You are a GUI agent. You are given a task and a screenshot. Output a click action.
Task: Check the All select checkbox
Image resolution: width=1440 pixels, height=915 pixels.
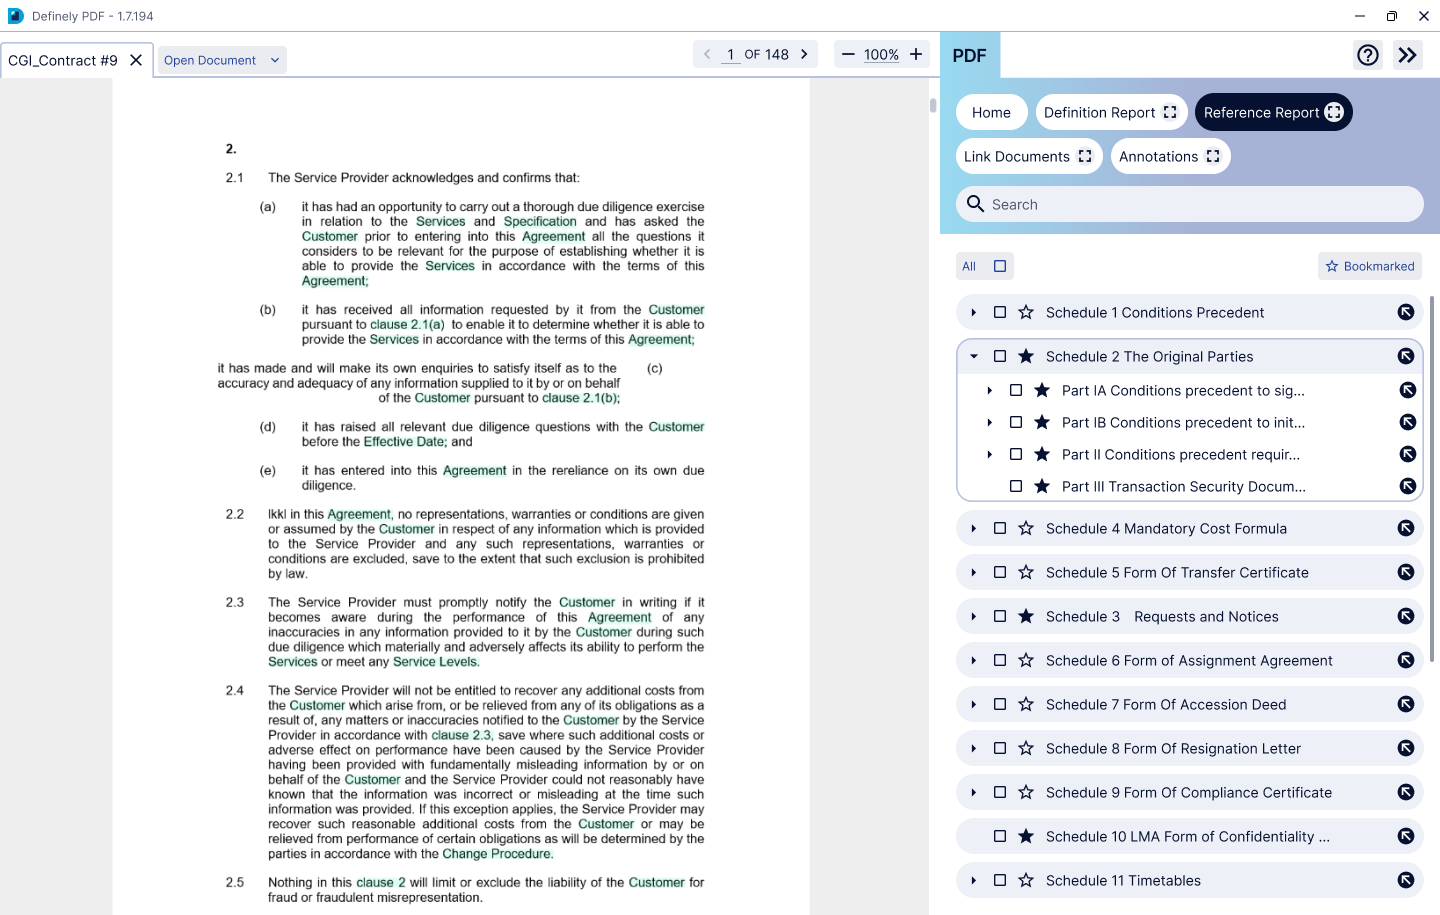[1000, 266]
